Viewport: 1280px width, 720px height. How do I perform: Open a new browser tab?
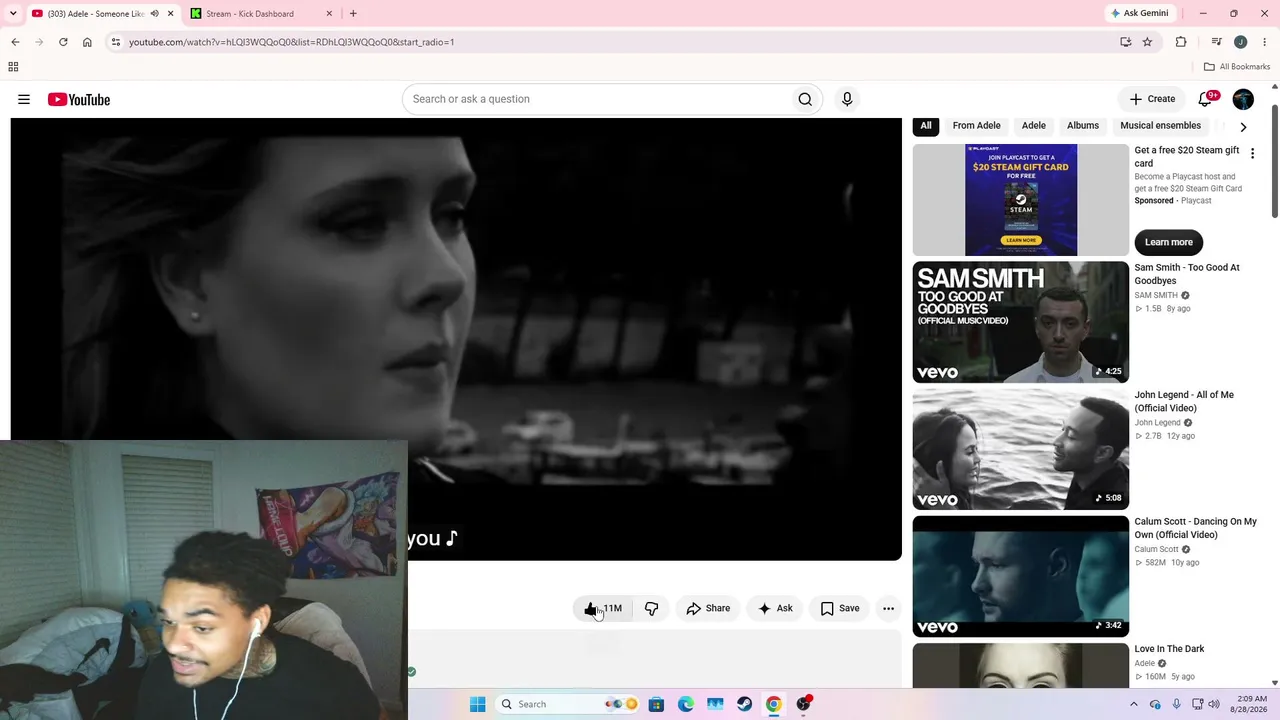coord(353,14)
